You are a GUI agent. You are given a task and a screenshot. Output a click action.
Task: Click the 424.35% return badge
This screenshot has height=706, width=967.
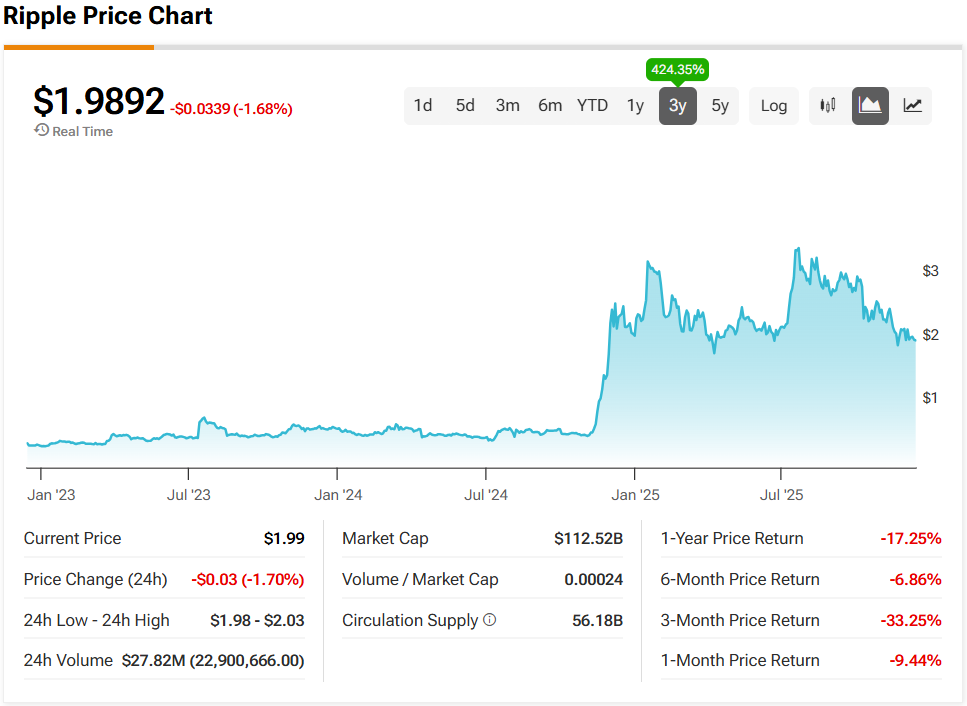coord(678,70)
